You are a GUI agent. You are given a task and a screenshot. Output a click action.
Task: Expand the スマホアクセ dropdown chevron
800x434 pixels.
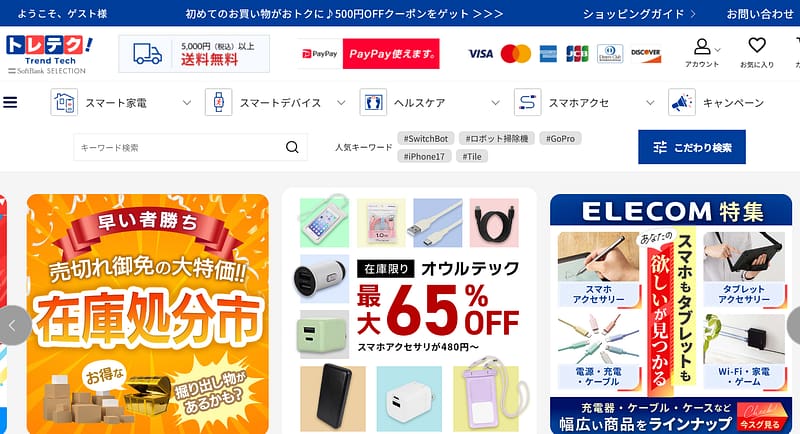[x=650, y=103]
